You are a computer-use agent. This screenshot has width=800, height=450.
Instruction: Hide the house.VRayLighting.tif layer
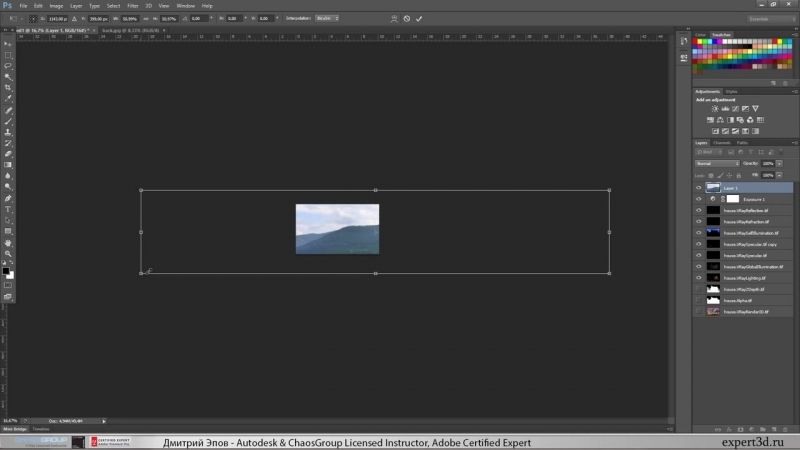[x=698, y=278]
